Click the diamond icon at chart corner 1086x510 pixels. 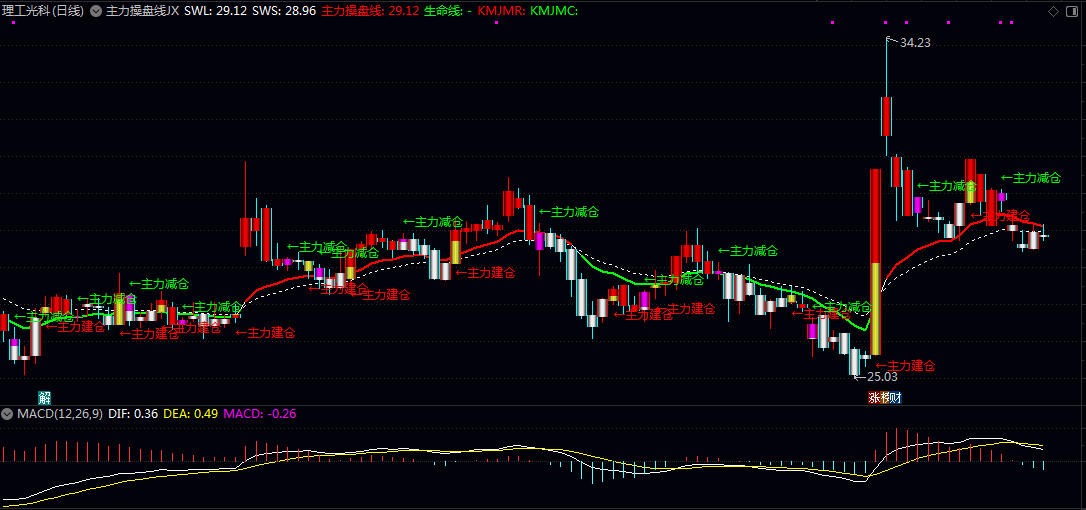click(1053, 11)
